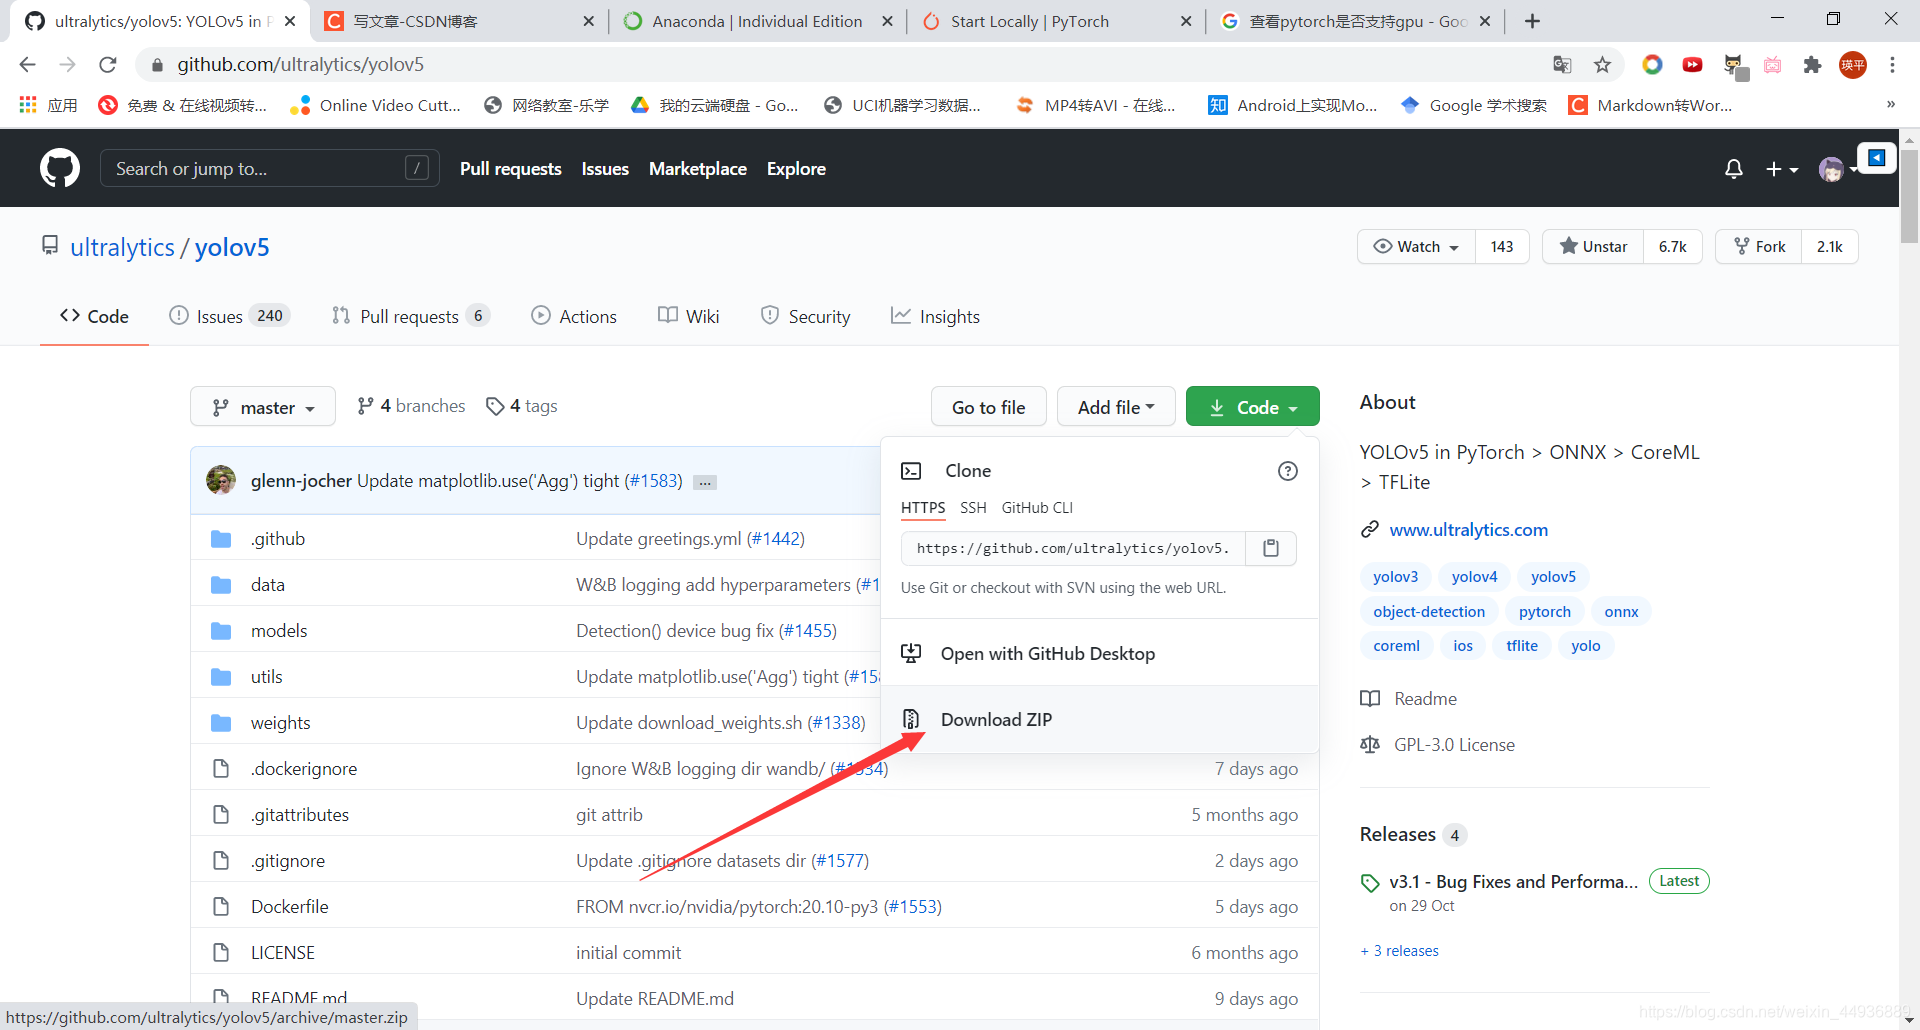
Task: Bookmark page with star icon in address bar
Action: pos(1603,65)
